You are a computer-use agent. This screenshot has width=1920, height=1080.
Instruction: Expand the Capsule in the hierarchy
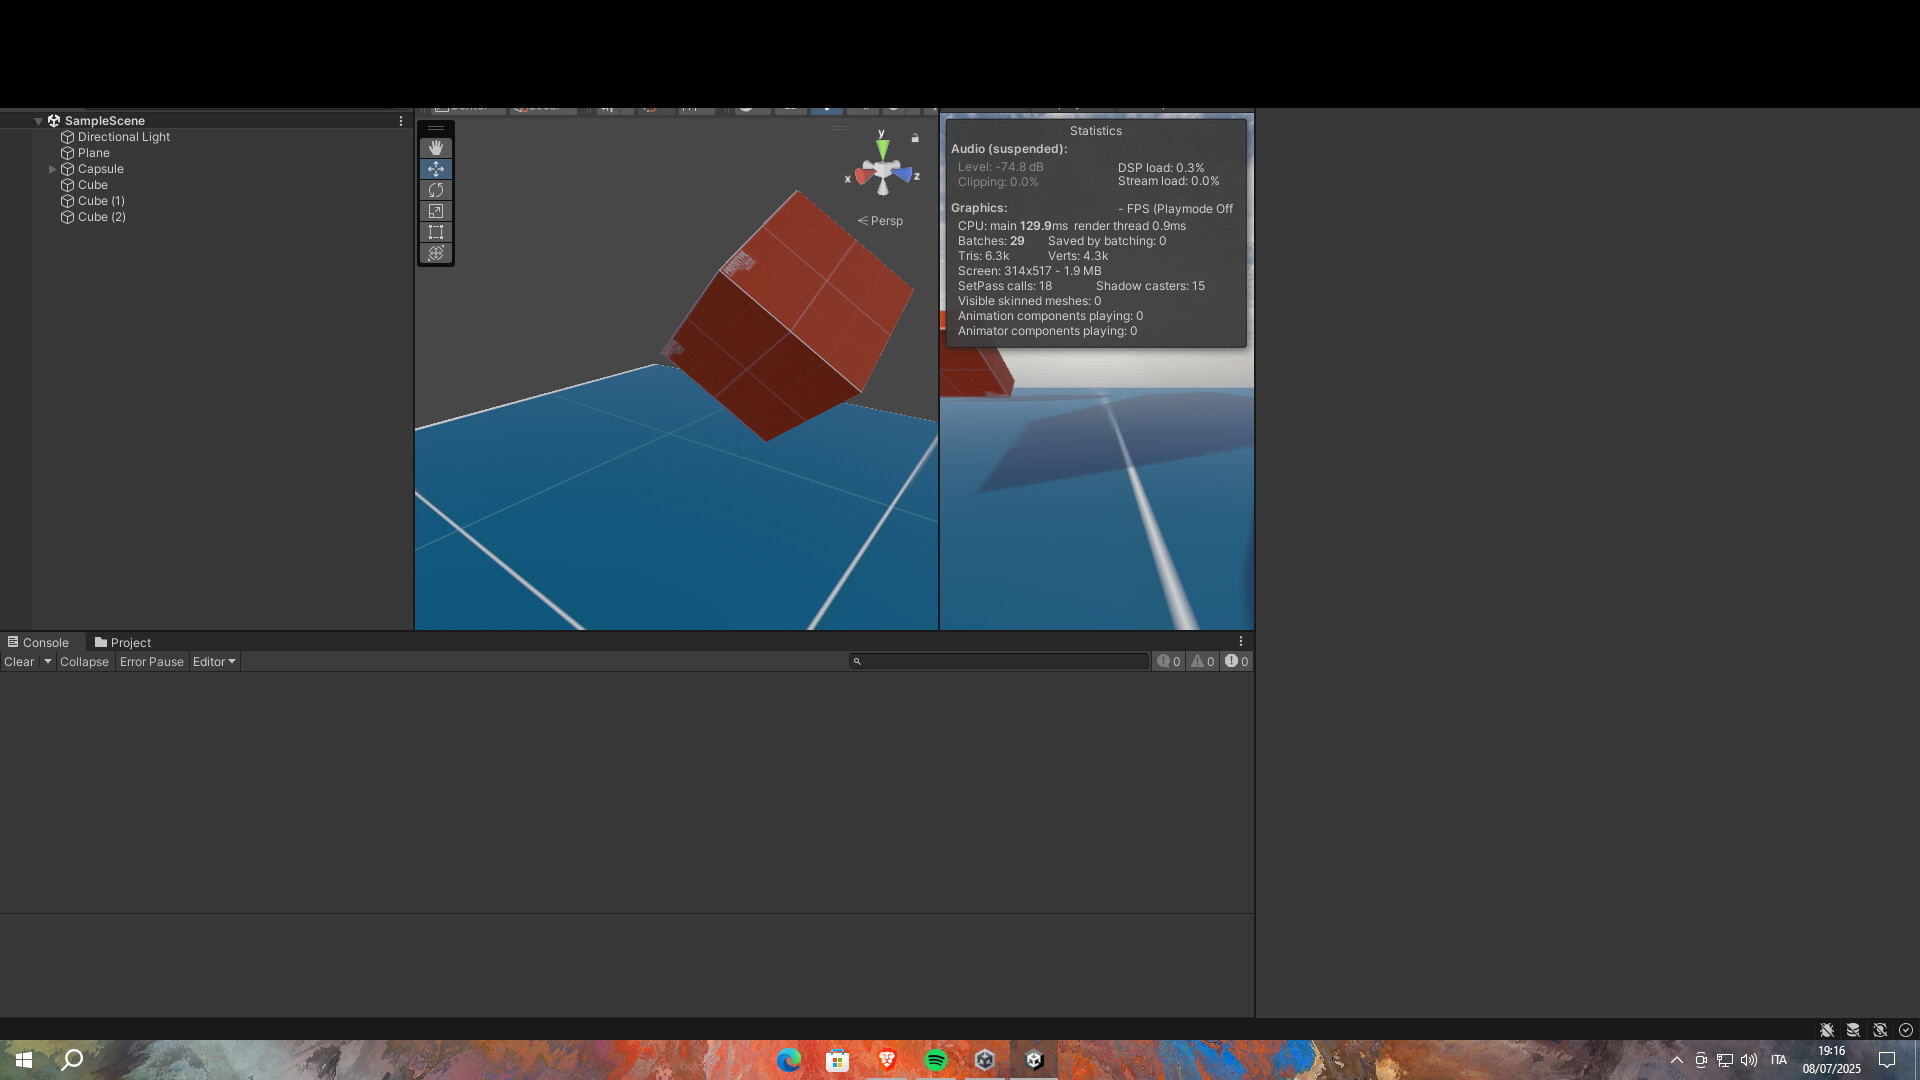pyautogui.click(x=52, y=168)
